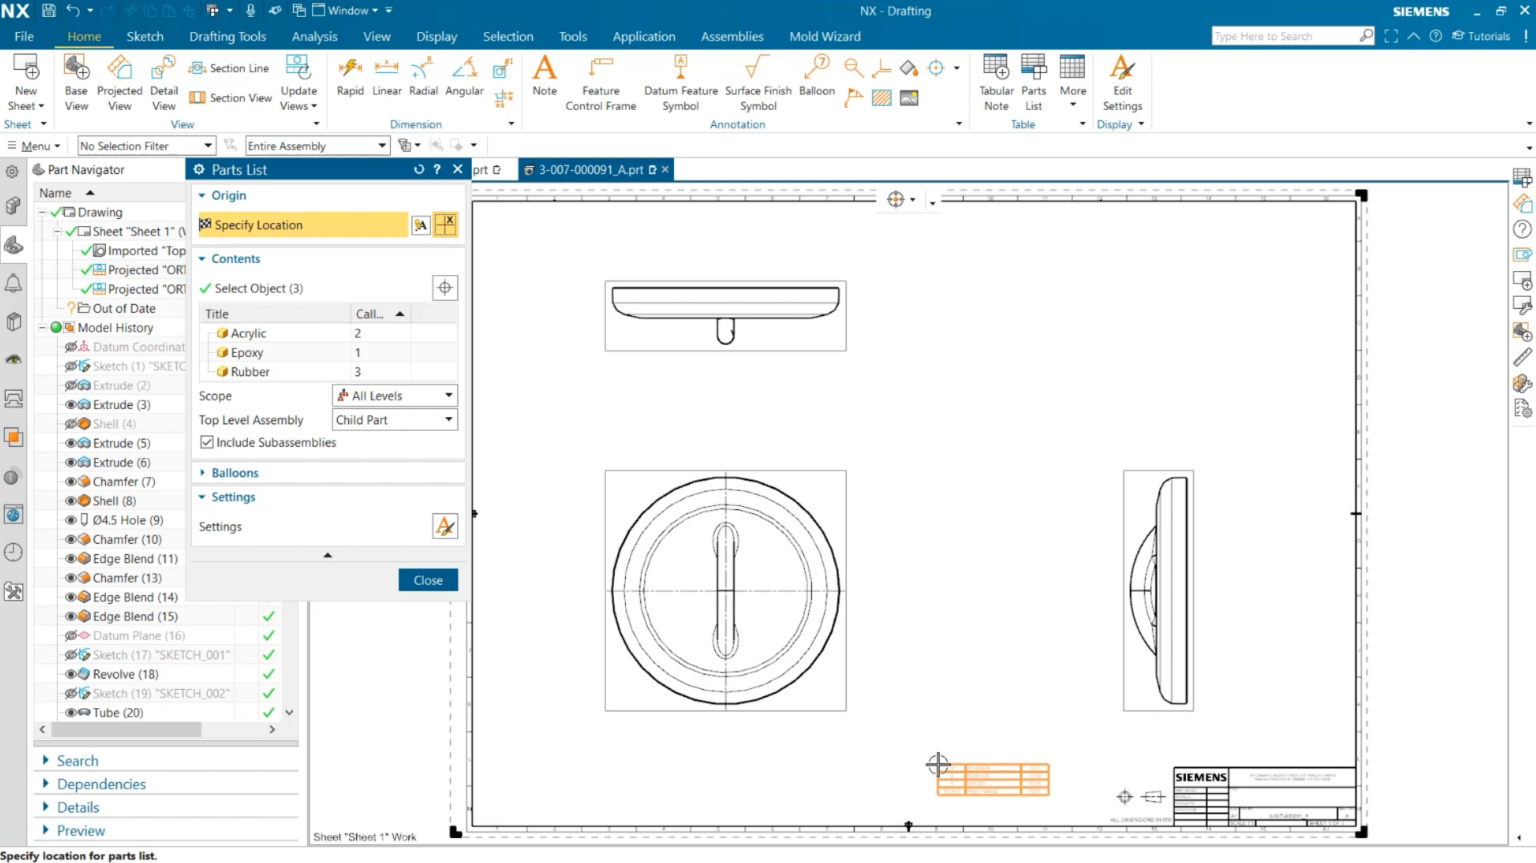This screenshot has width=1536, height=863.
Task: Open the Projected View tool
Action: 119,82
